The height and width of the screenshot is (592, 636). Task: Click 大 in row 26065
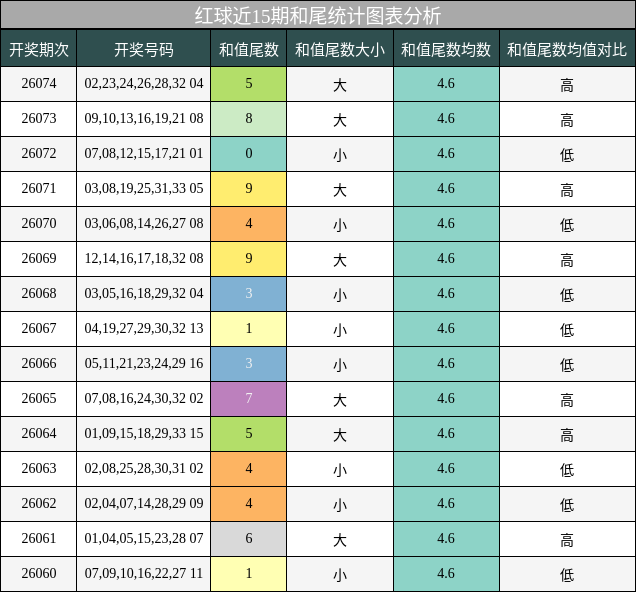coord(340,400)
